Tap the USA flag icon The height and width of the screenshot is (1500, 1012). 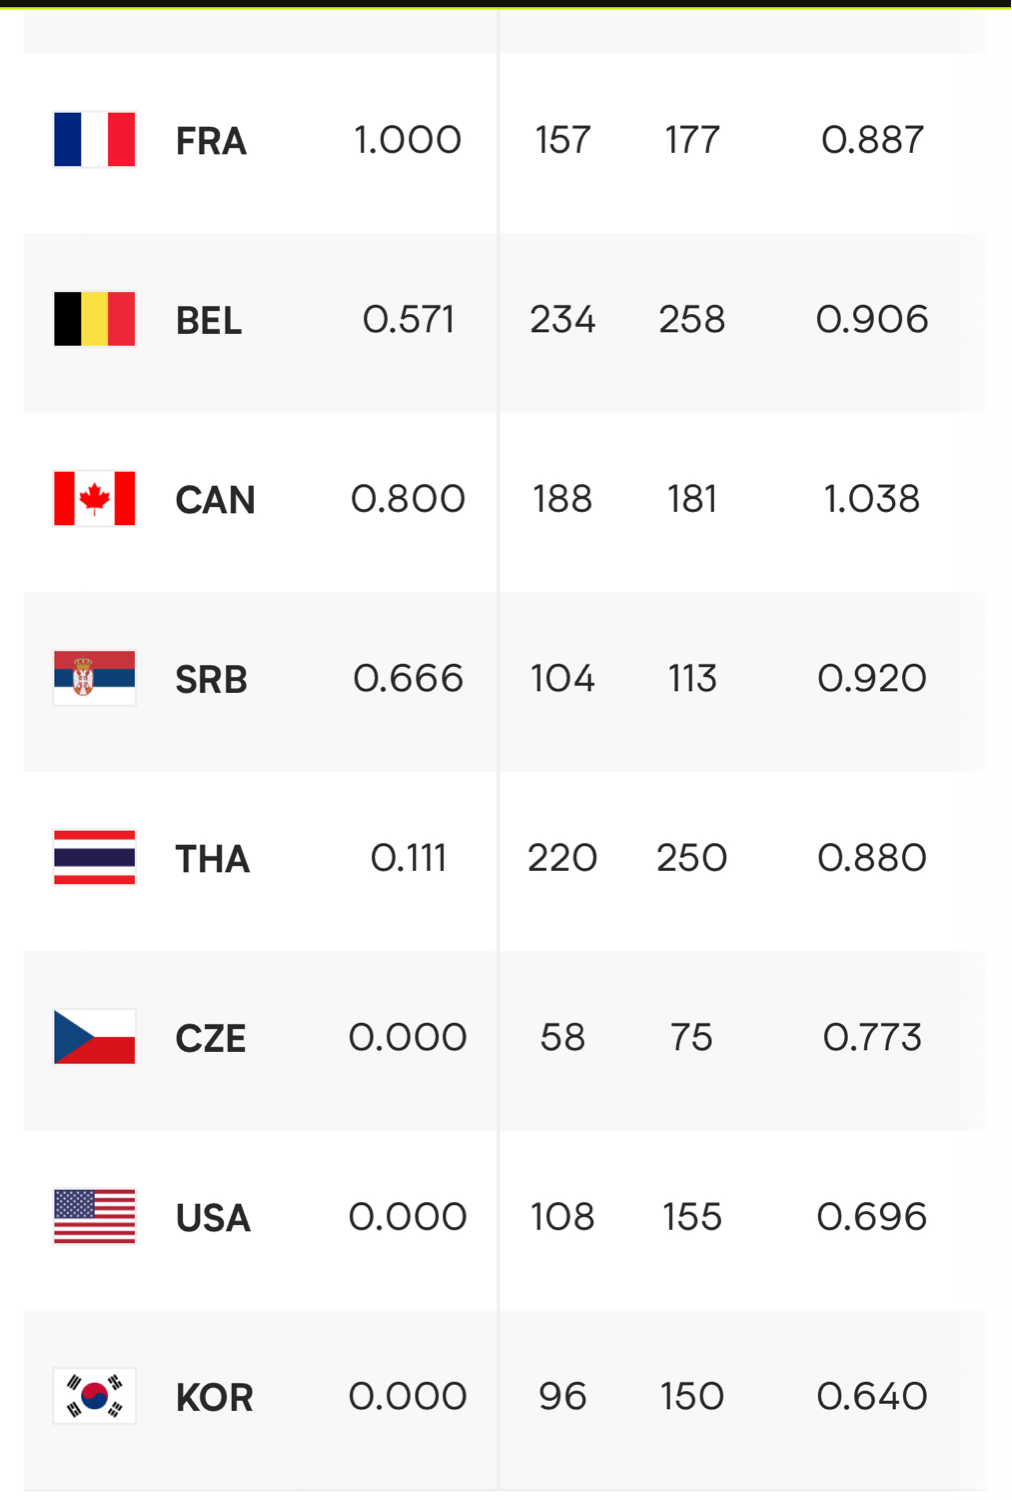tap(94, 1216)
